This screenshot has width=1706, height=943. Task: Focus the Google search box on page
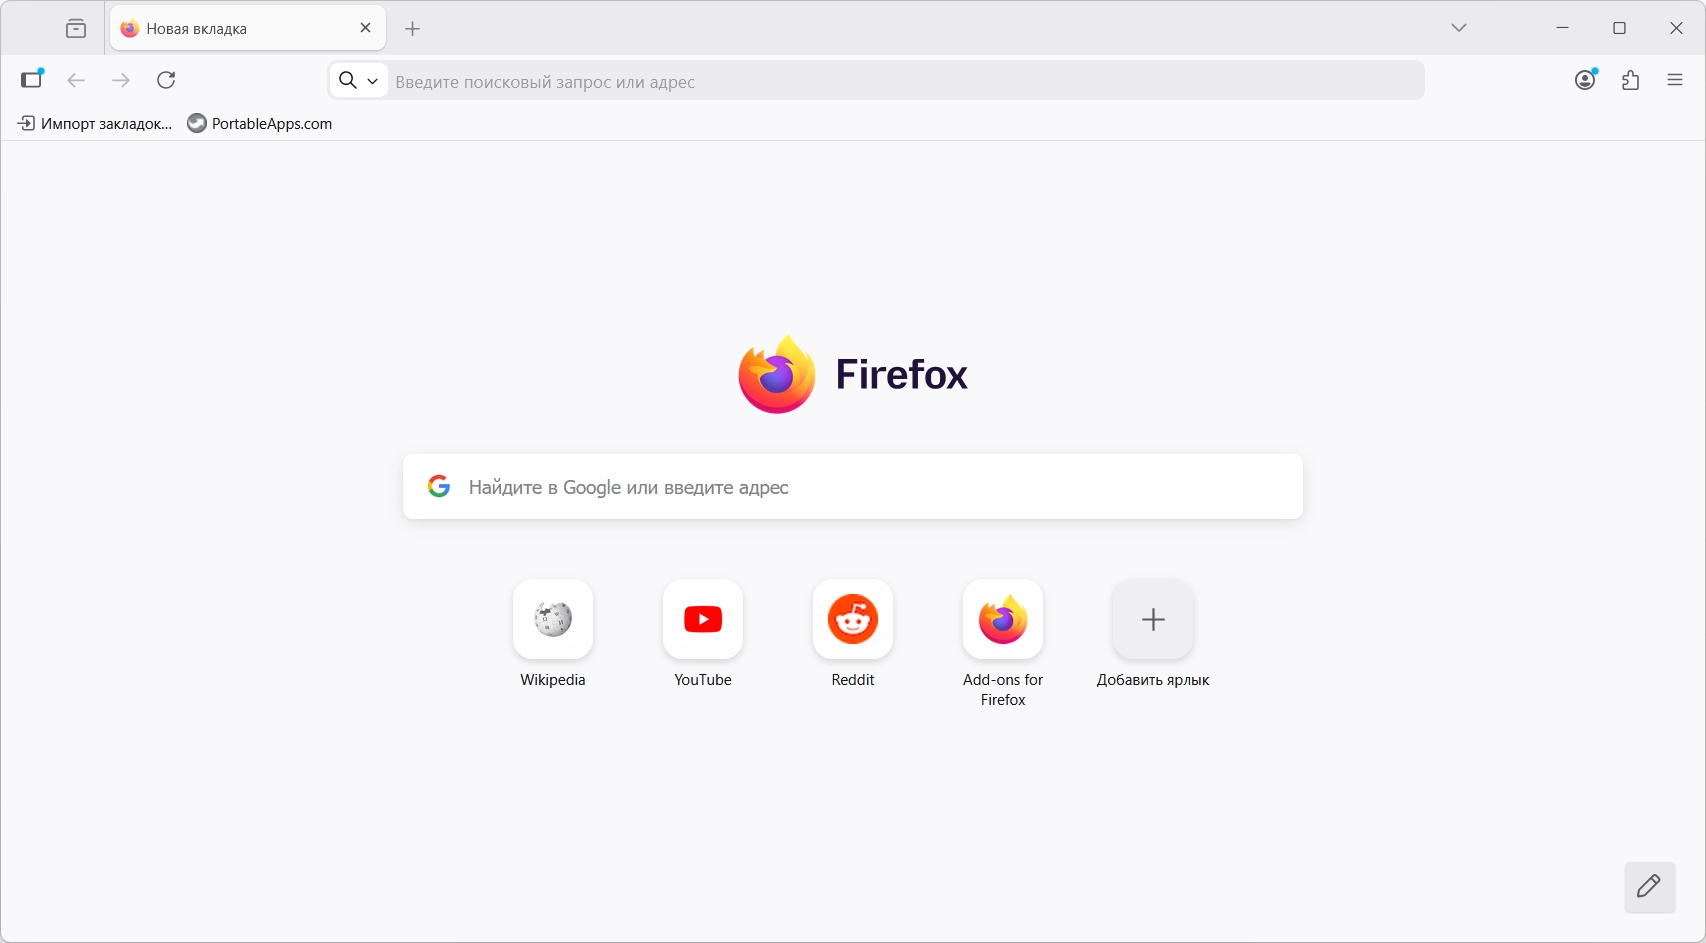[853, 487]
